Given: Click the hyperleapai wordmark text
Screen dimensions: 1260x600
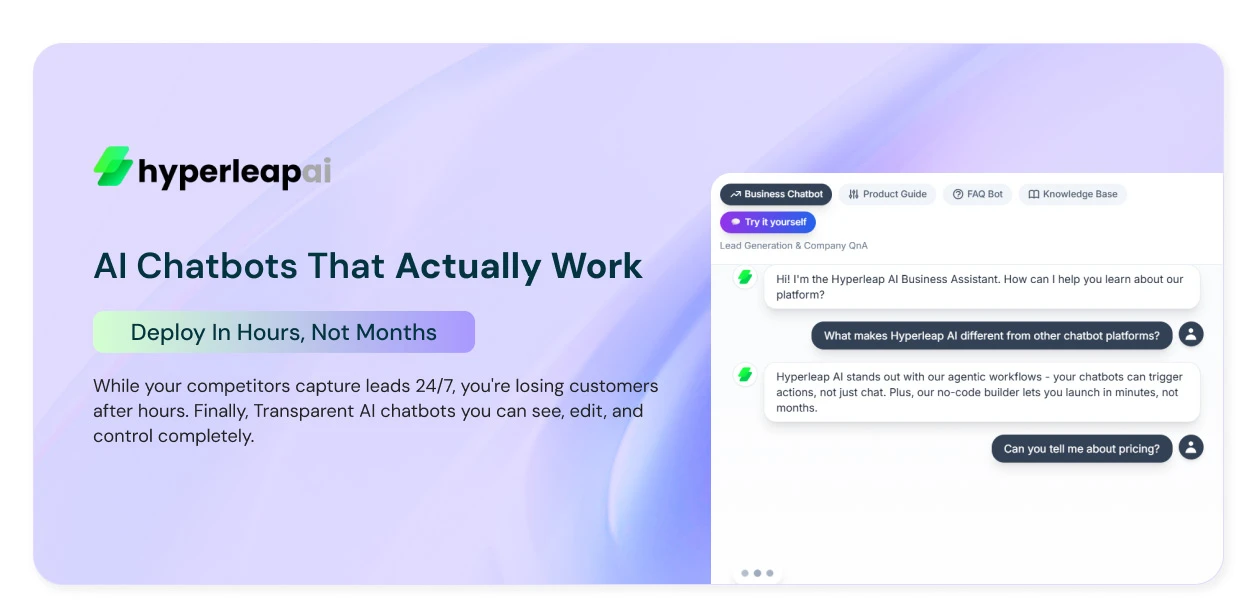Looking at the screenshot, I should [234, 172].
